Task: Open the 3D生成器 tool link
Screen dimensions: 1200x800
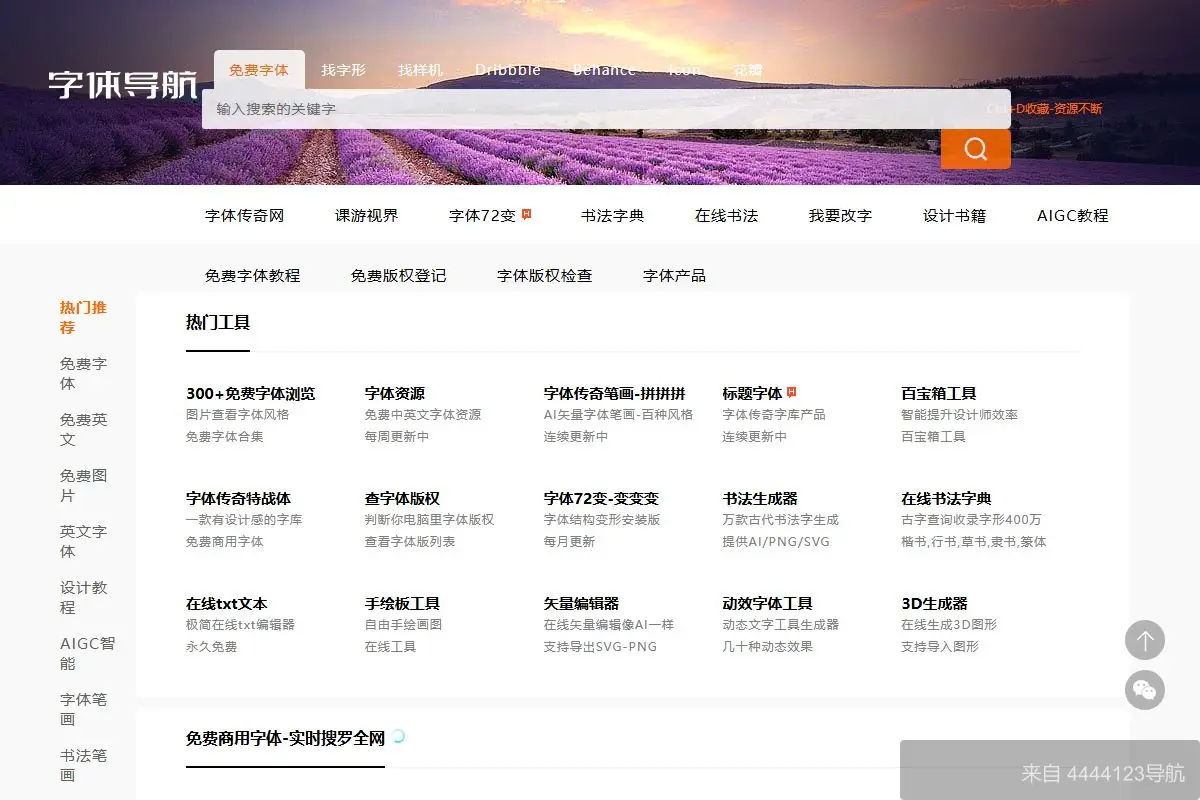Action: pyautogui.click(x=935, y=602)
